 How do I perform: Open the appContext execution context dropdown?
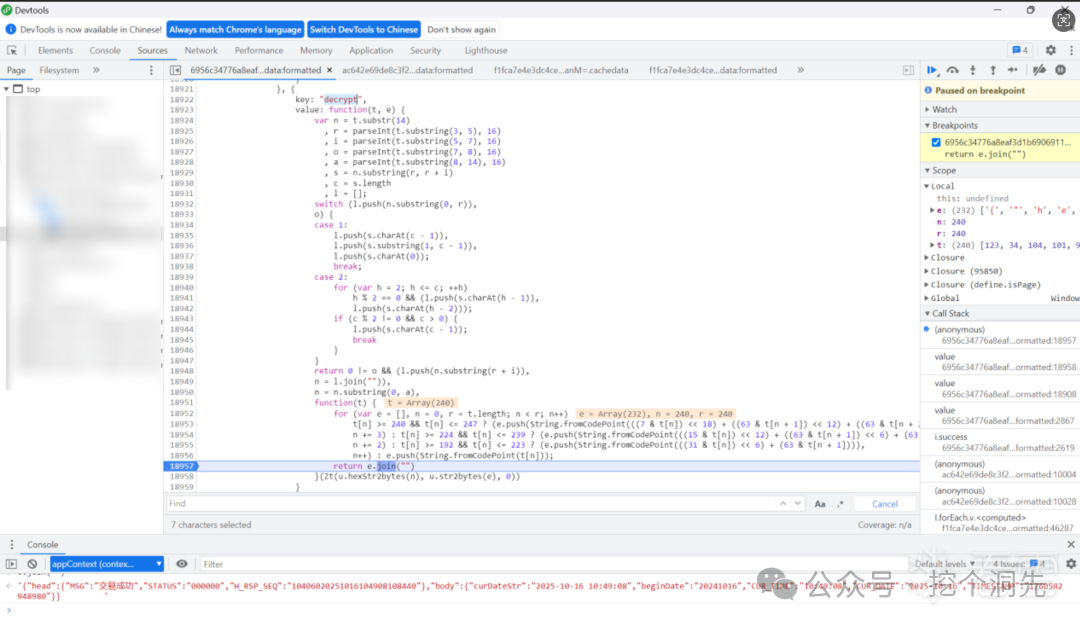pyautogui.click(x=106, y=564)
